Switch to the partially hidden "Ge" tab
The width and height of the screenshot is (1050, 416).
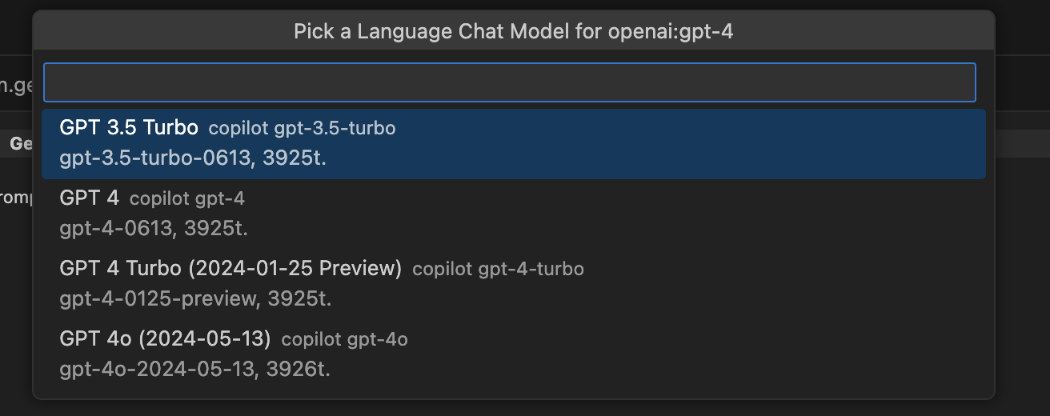pos(20,144)
